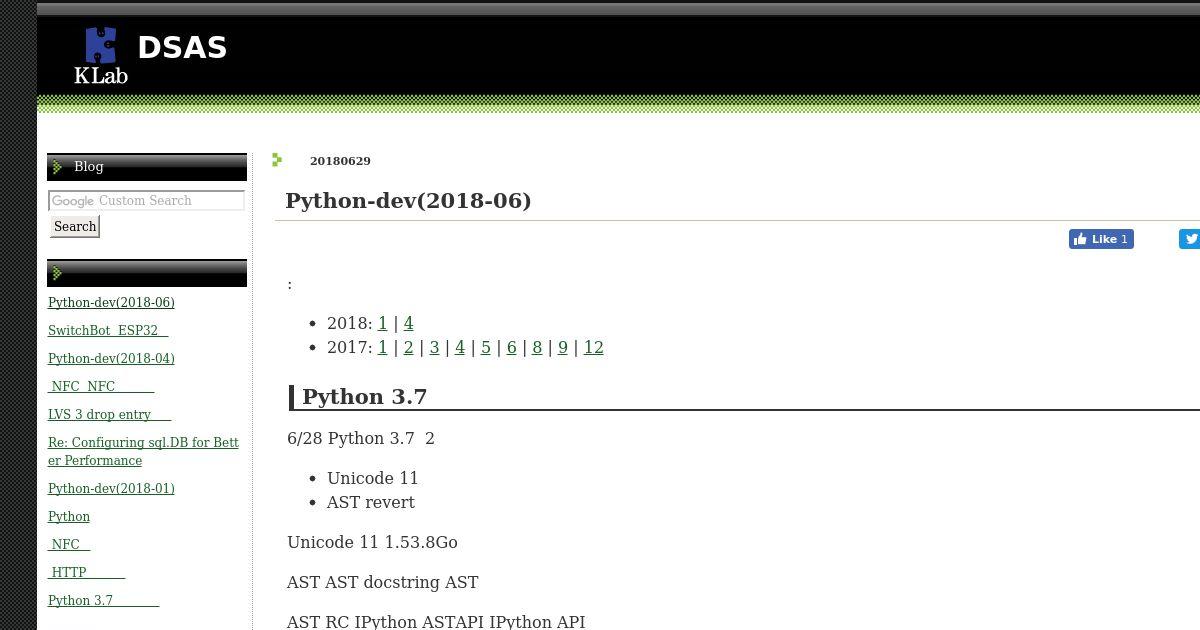Open the Python sidebar link

click(69, 517)
